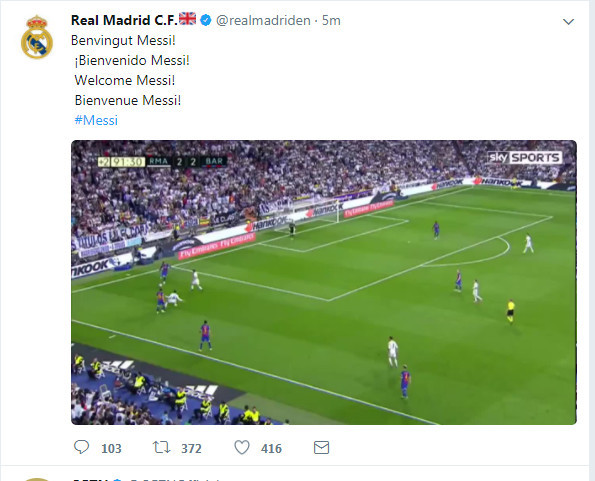This screenshot has width=595, height=481.
Task: Open the #Messi hashtag link
Action: (96, 120)
